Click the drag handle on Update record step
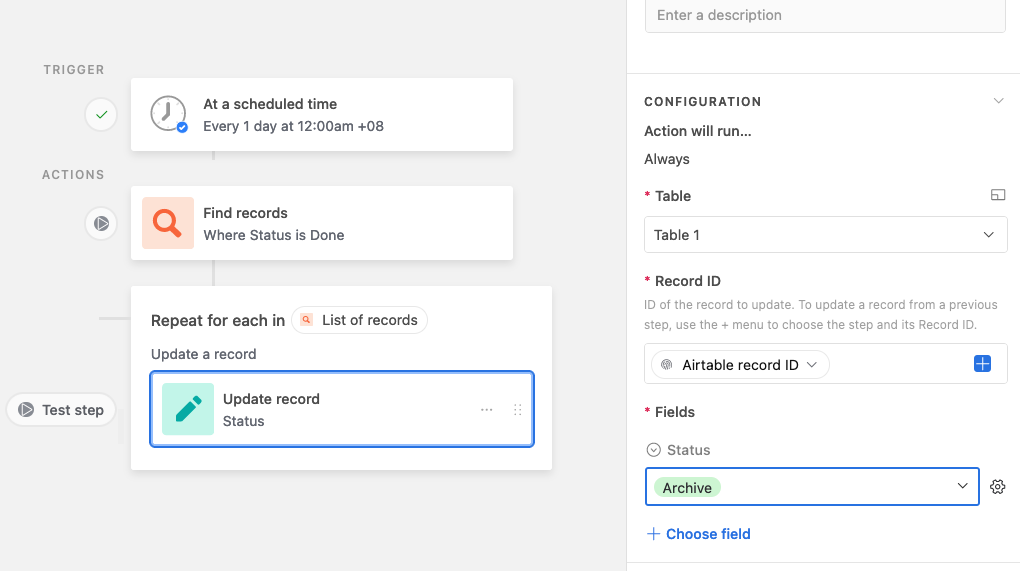1020x571 pixels. 518,410
